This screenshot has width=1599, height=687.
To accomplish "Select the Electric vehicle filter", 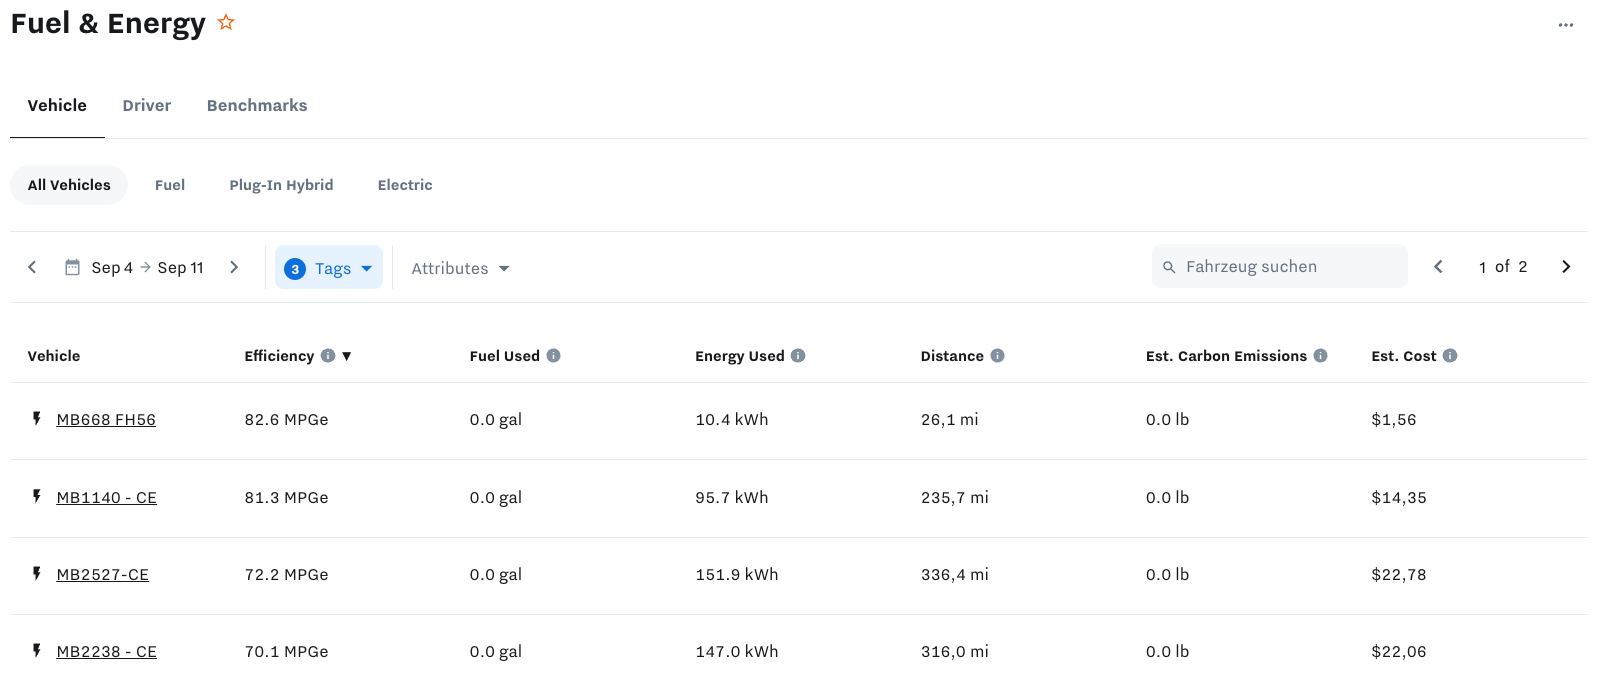I will pyautogui.click(x=404, y=184).
